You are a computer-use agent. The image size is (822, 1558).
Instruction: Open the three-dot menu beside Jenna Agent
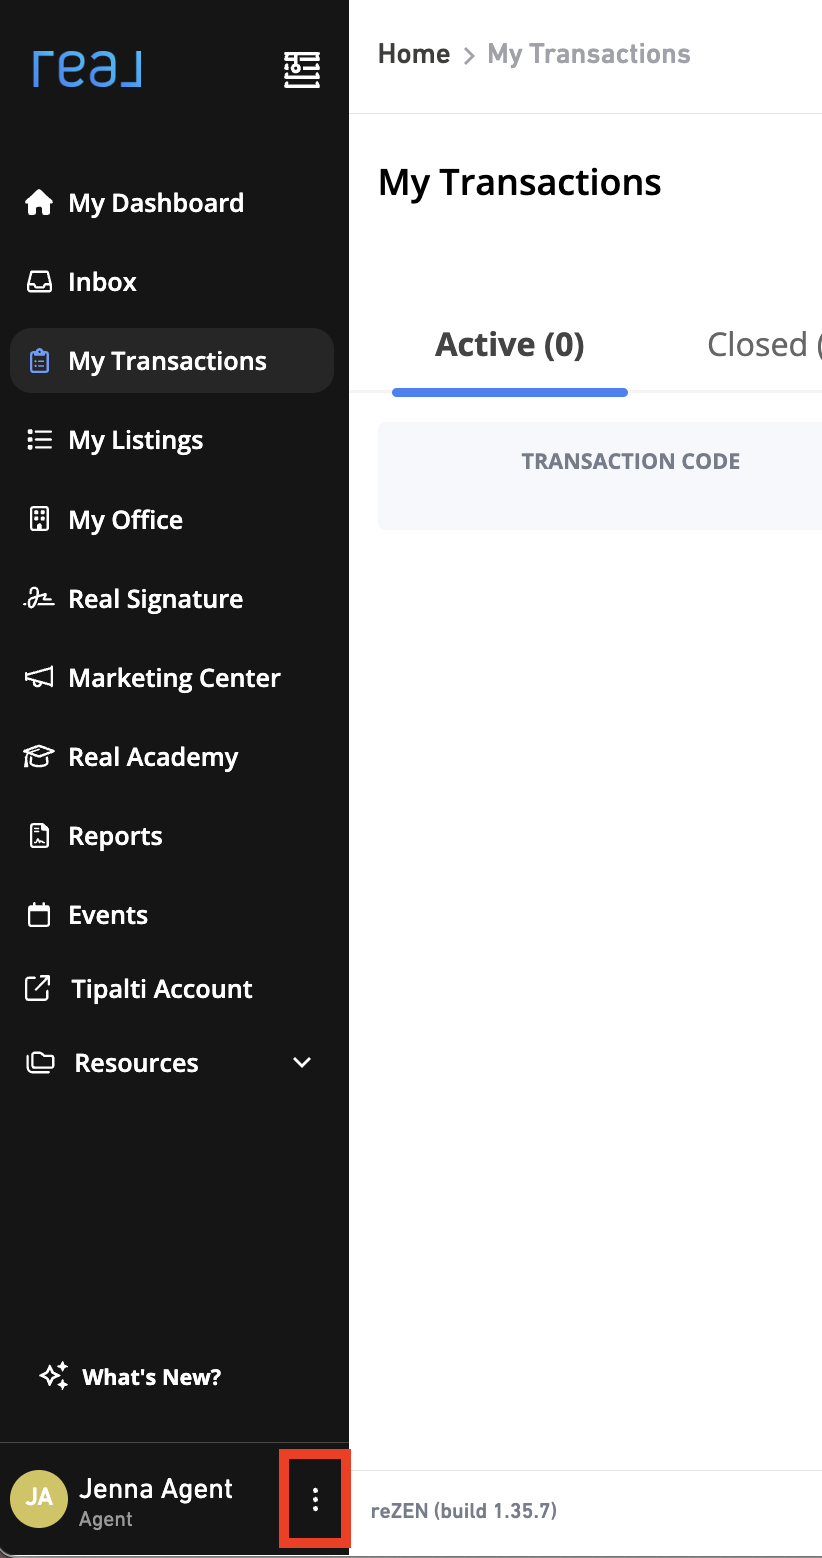315,1498
